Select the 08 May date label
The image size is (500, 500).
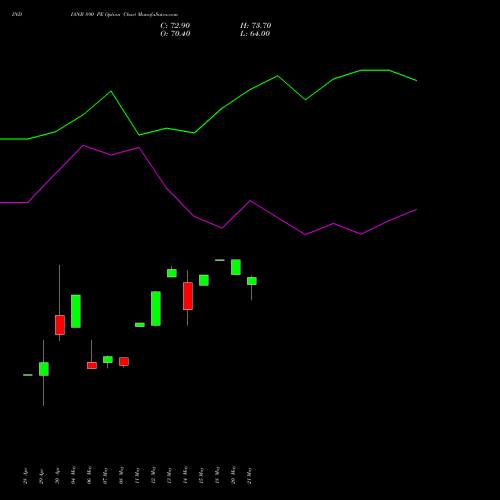121,475
